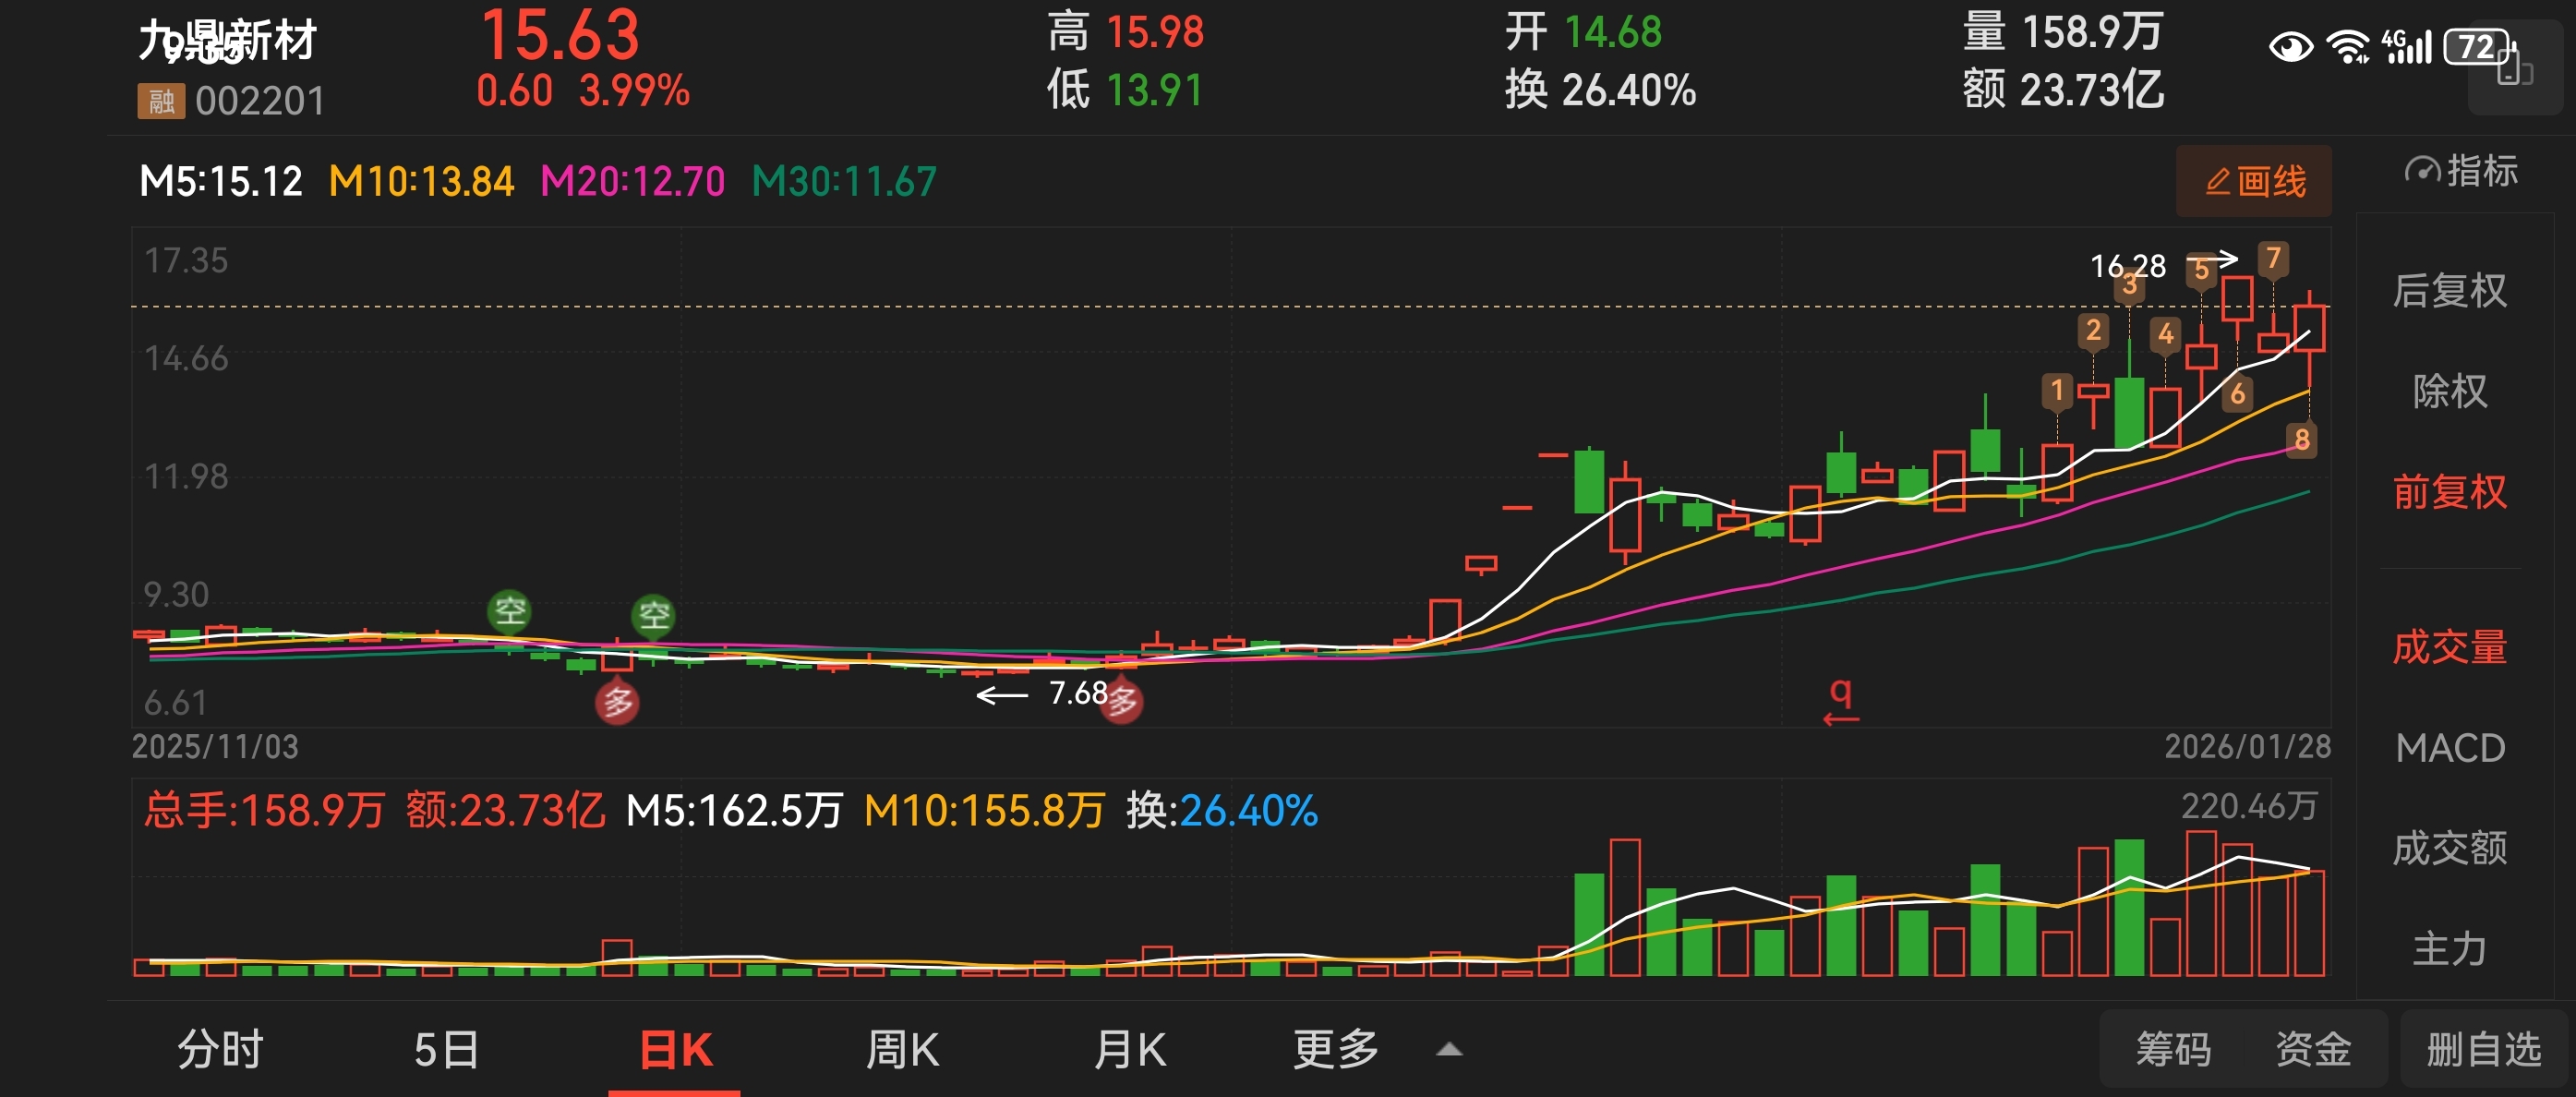Switch to the 分时 tab
2576x1097 pixels.
220,1050
